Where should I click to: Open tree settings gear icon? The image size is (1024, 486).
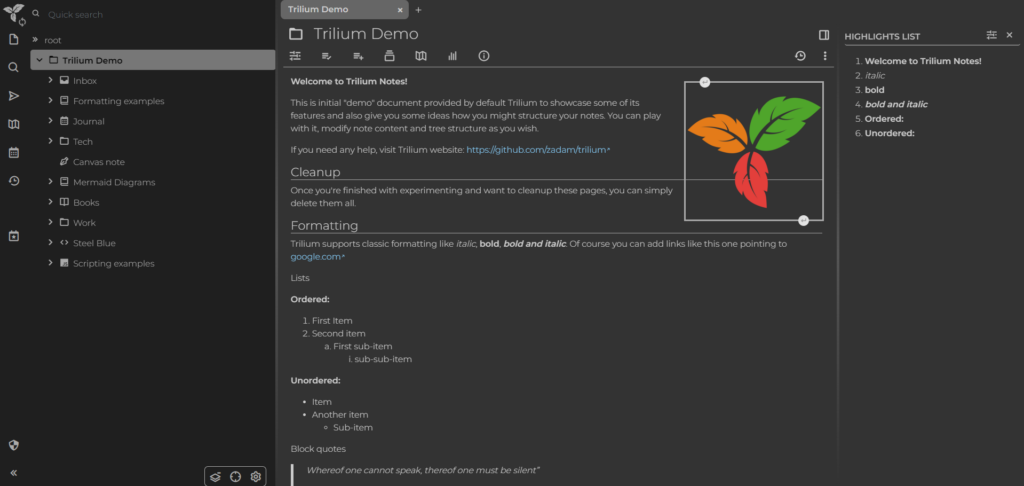256,477
